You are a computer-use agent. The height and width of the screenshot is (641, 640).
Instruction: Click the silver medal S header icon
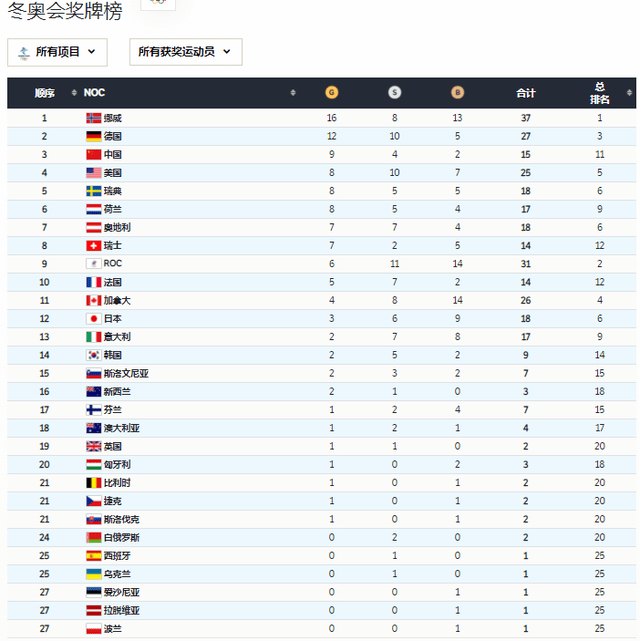click(x=394, y=92)
